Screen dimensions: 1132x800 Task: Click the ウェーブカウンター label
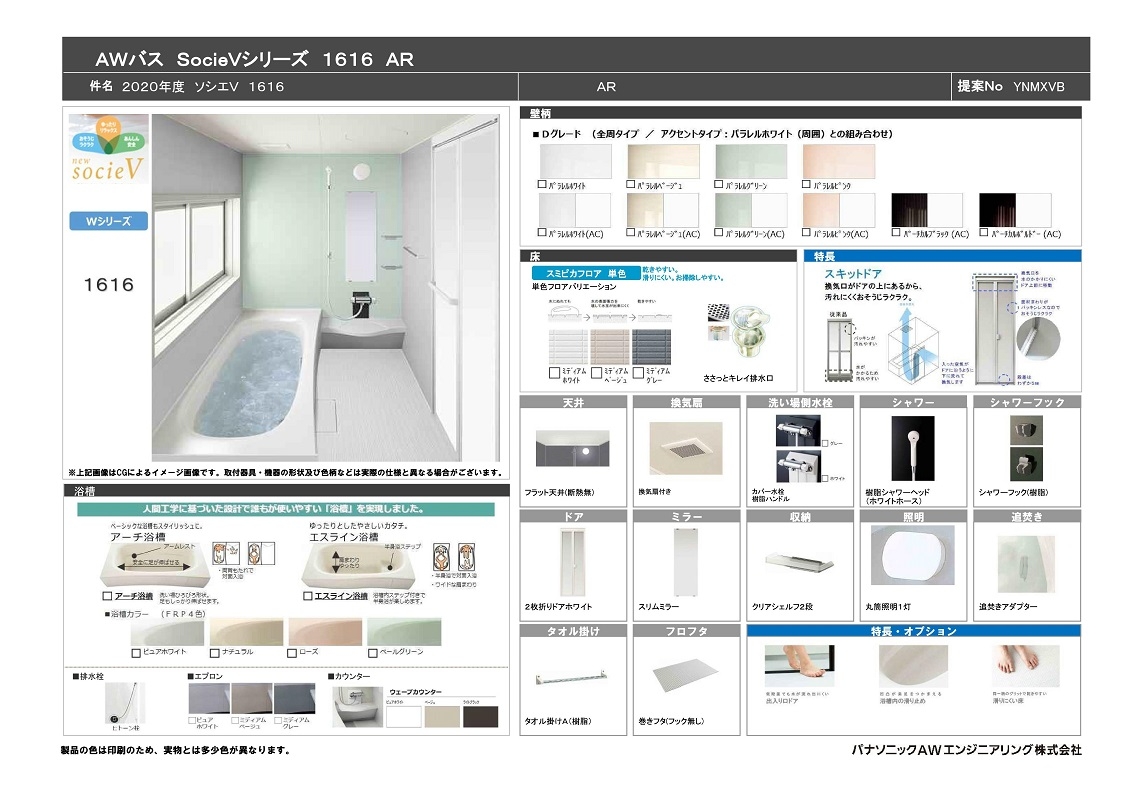pyautogui.click(x=415, y=692)
